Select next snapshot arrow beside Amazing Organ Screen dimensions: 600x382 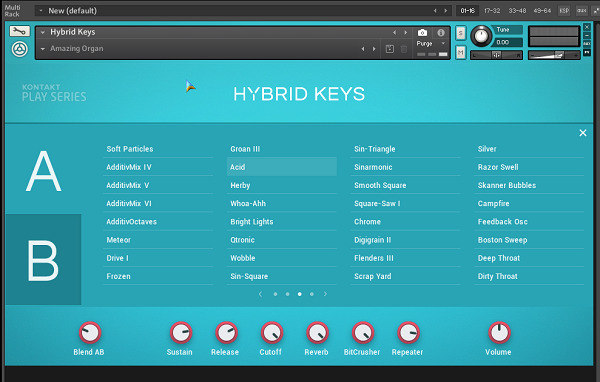[374, 49]
